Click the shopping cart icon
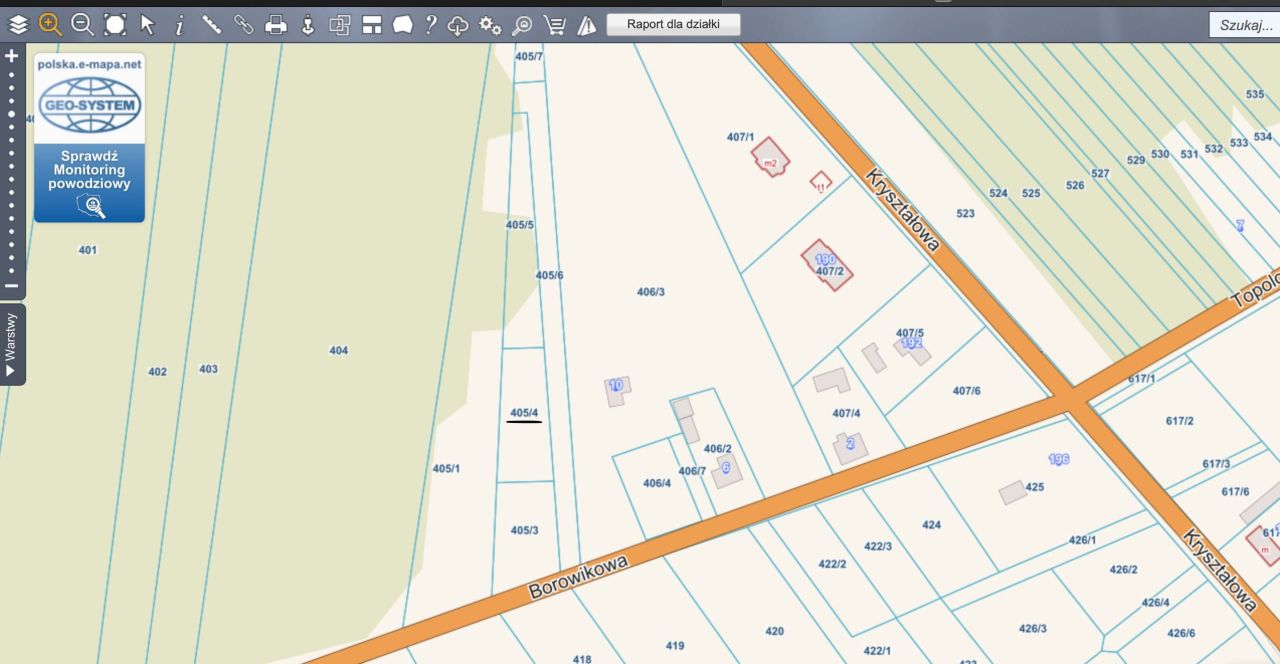Screen dimensions: 1280x664 point(554,25)
